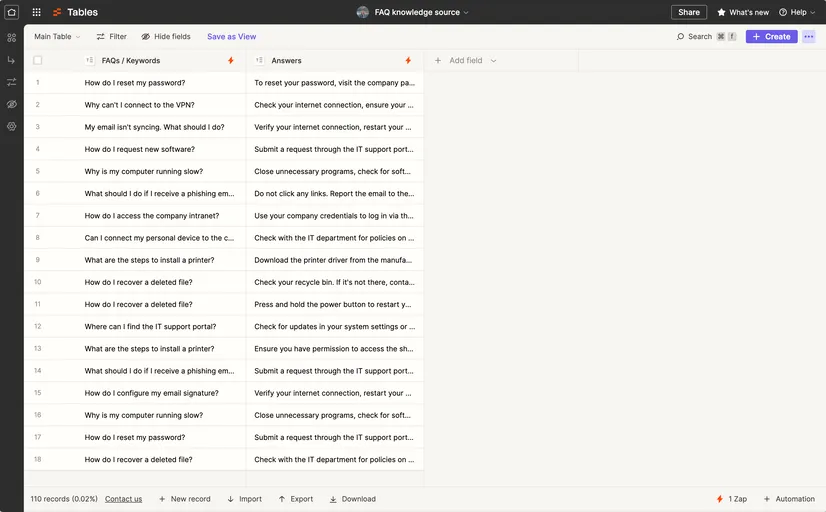Click the Create button

[772, 36]
